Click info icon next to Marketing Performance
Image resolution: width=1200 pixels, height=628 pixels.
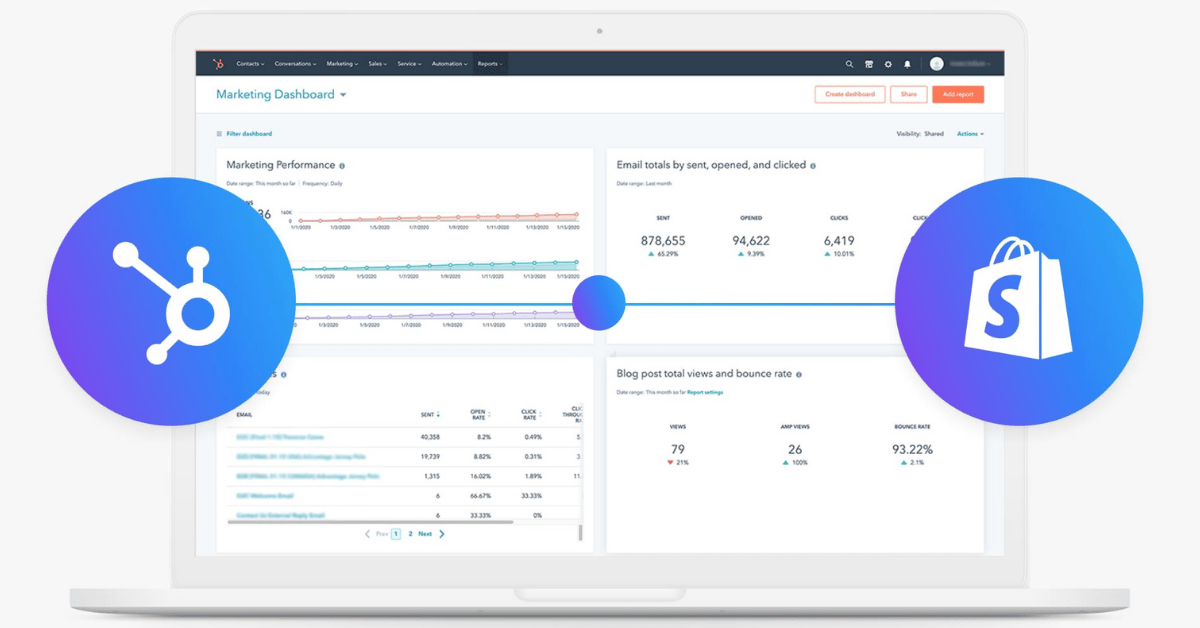[x=342, y=165]
